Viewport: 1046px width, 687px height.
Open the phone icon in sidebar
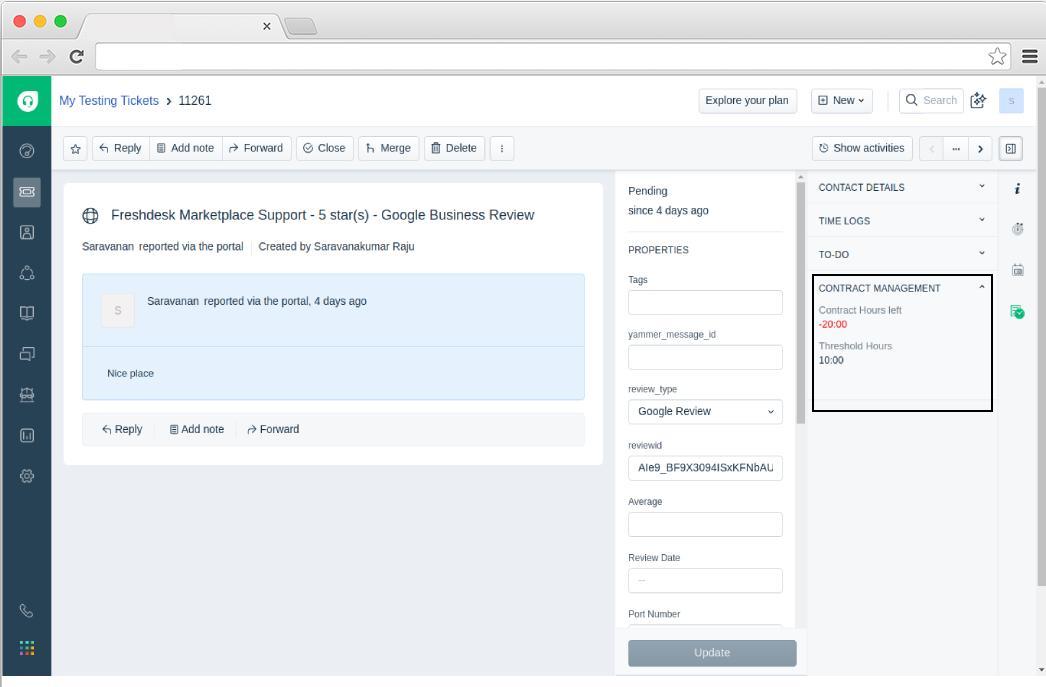[26, 610]
